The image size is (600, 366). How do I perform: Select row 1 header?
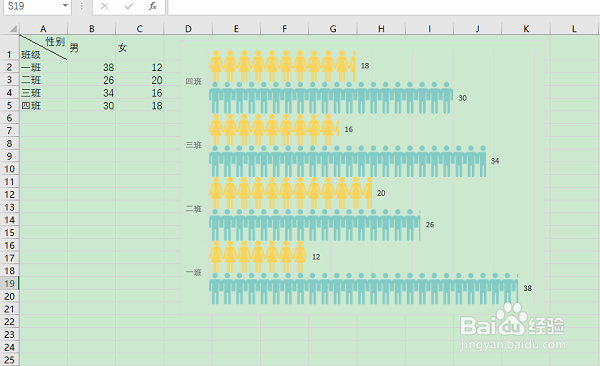[9, 47]
